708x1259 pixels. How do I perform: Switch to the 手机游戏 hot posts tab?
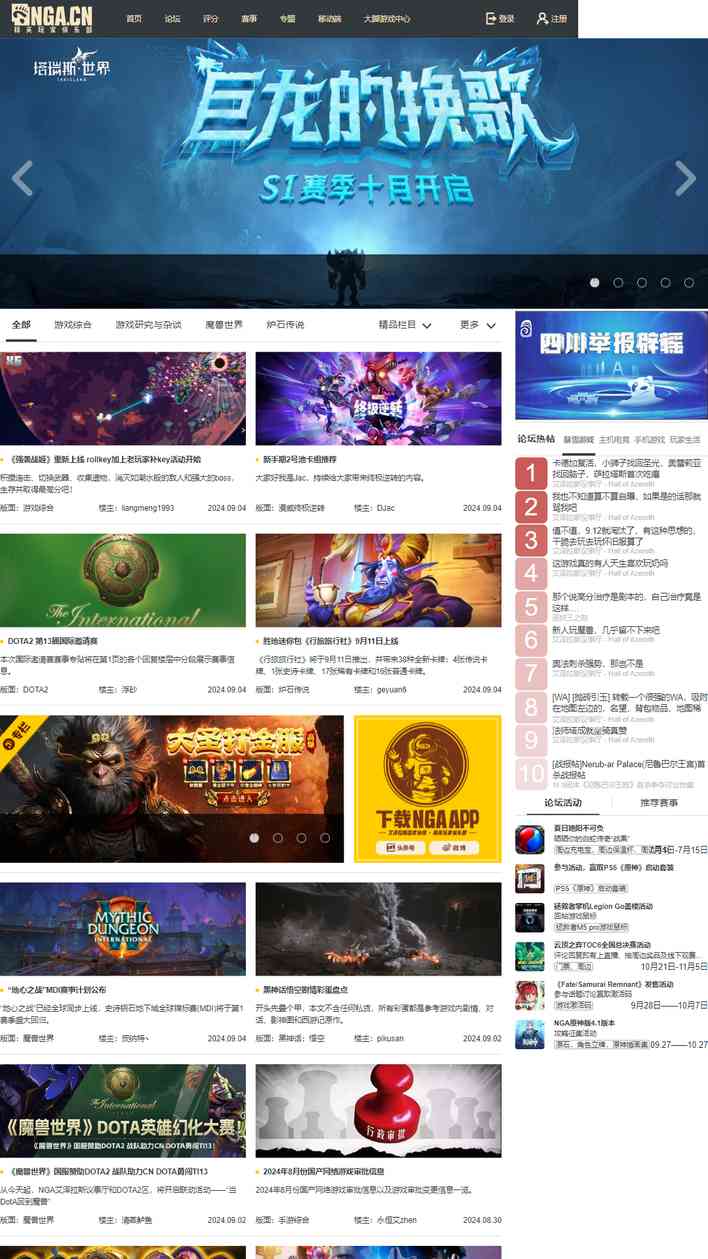650,440
